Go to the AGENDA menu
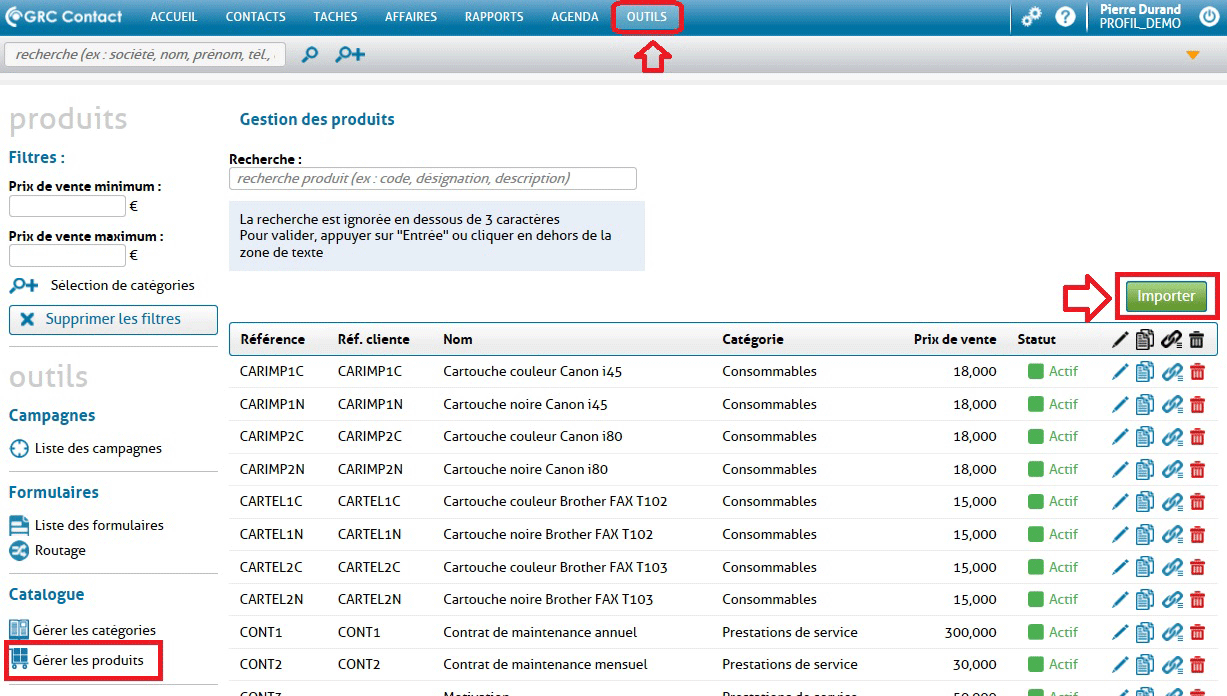This screenshot has width=1227, height=696. pyautogui.click(x=575, y=17)
